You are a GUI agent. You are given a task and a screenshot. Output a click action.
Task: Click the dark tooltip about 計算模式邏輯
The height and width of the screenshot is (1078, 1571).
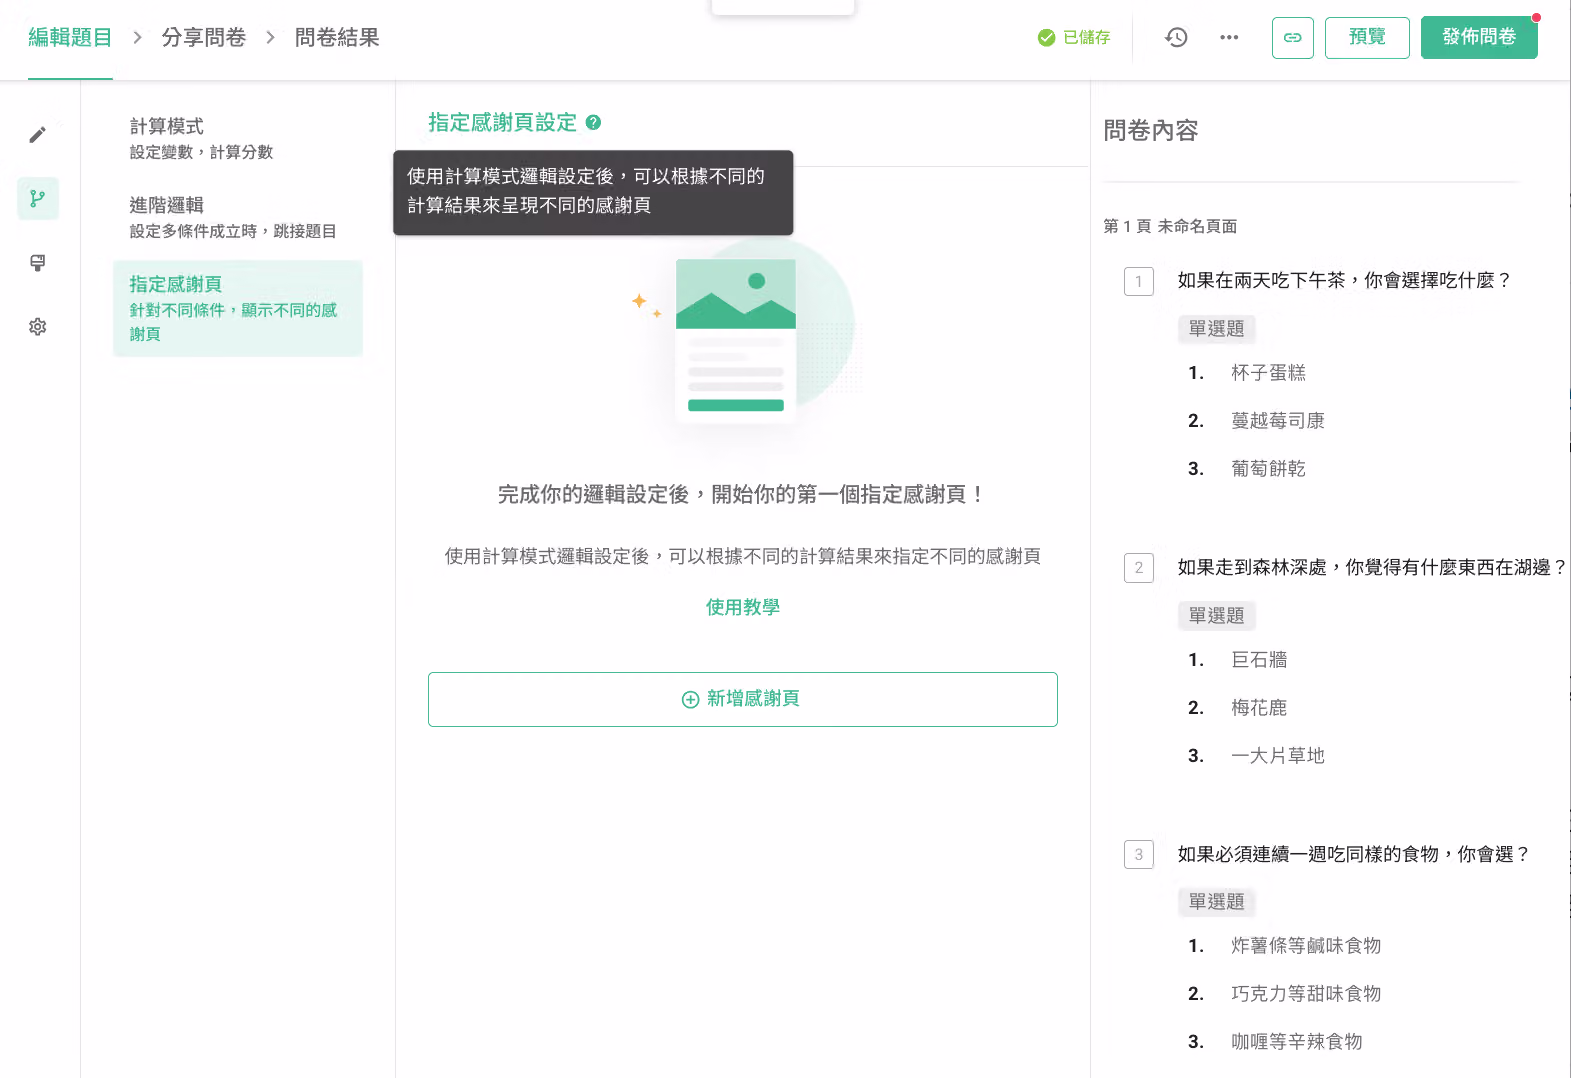click(593, 193)
